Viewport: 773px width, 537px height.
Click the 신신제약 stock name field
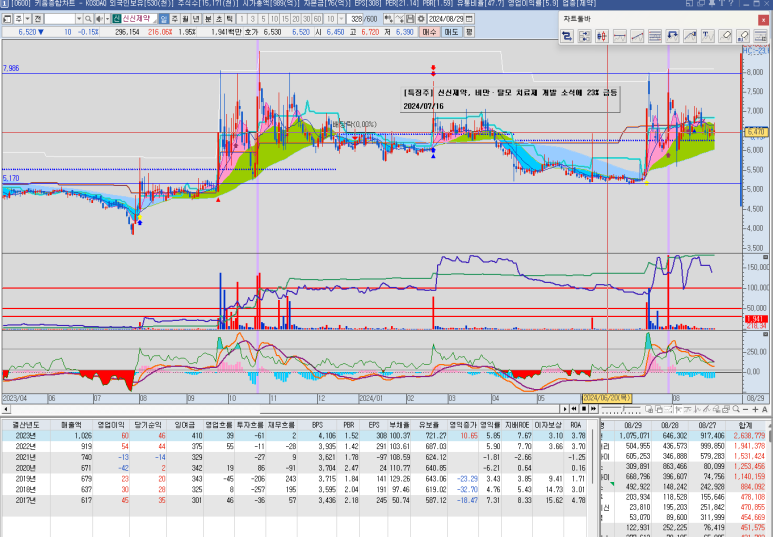pos(140,19)
